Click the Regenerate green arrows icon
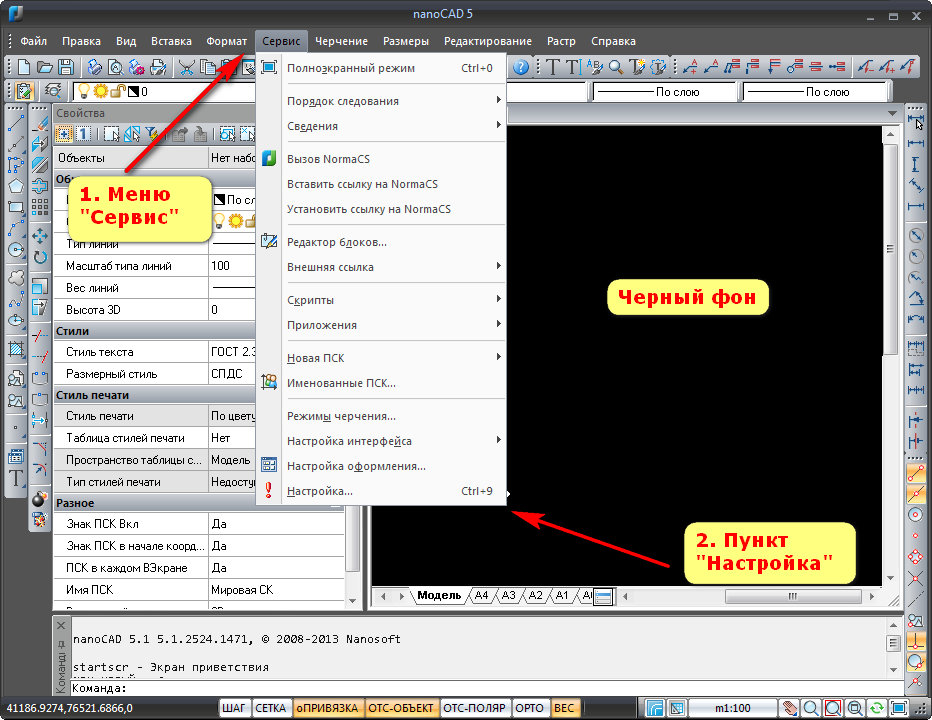The image size is (932, 720). pyautogui.click(x=877, y=708)
